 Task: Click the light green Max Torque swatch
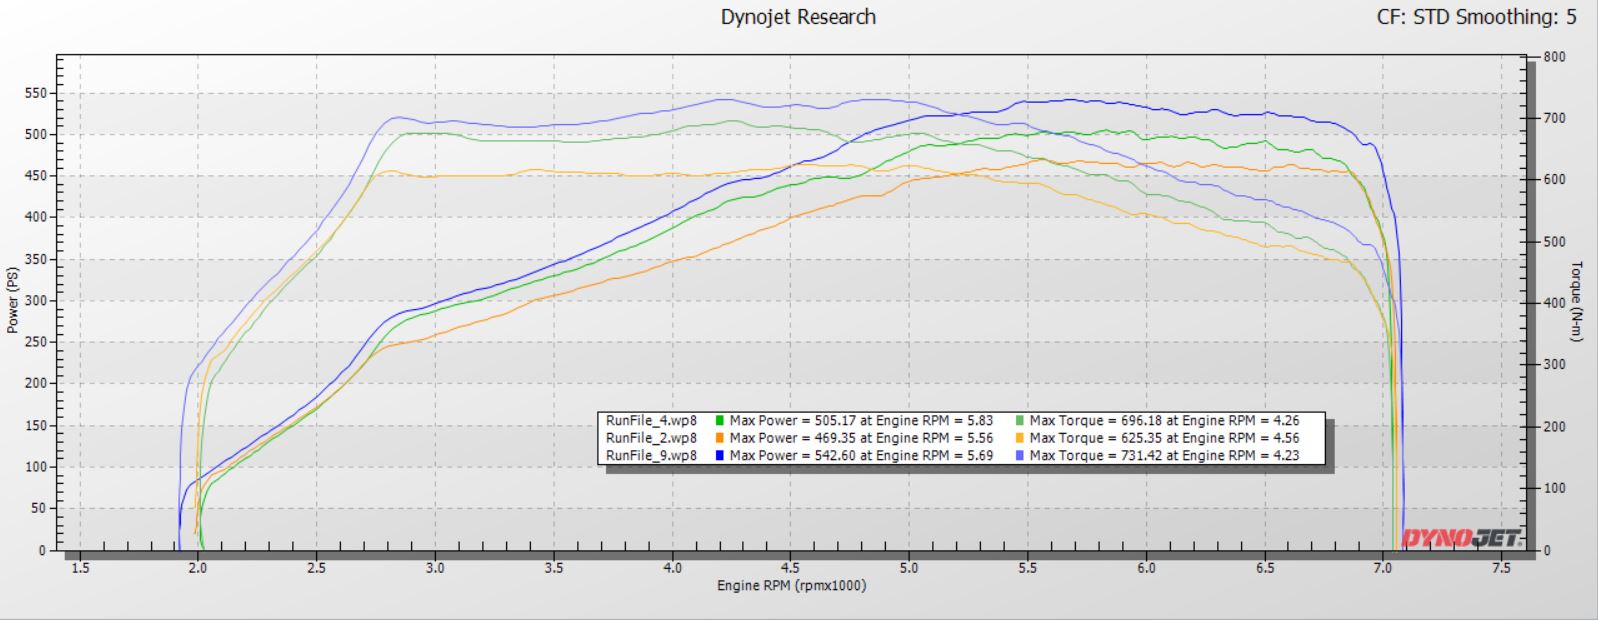point(1019,421)
